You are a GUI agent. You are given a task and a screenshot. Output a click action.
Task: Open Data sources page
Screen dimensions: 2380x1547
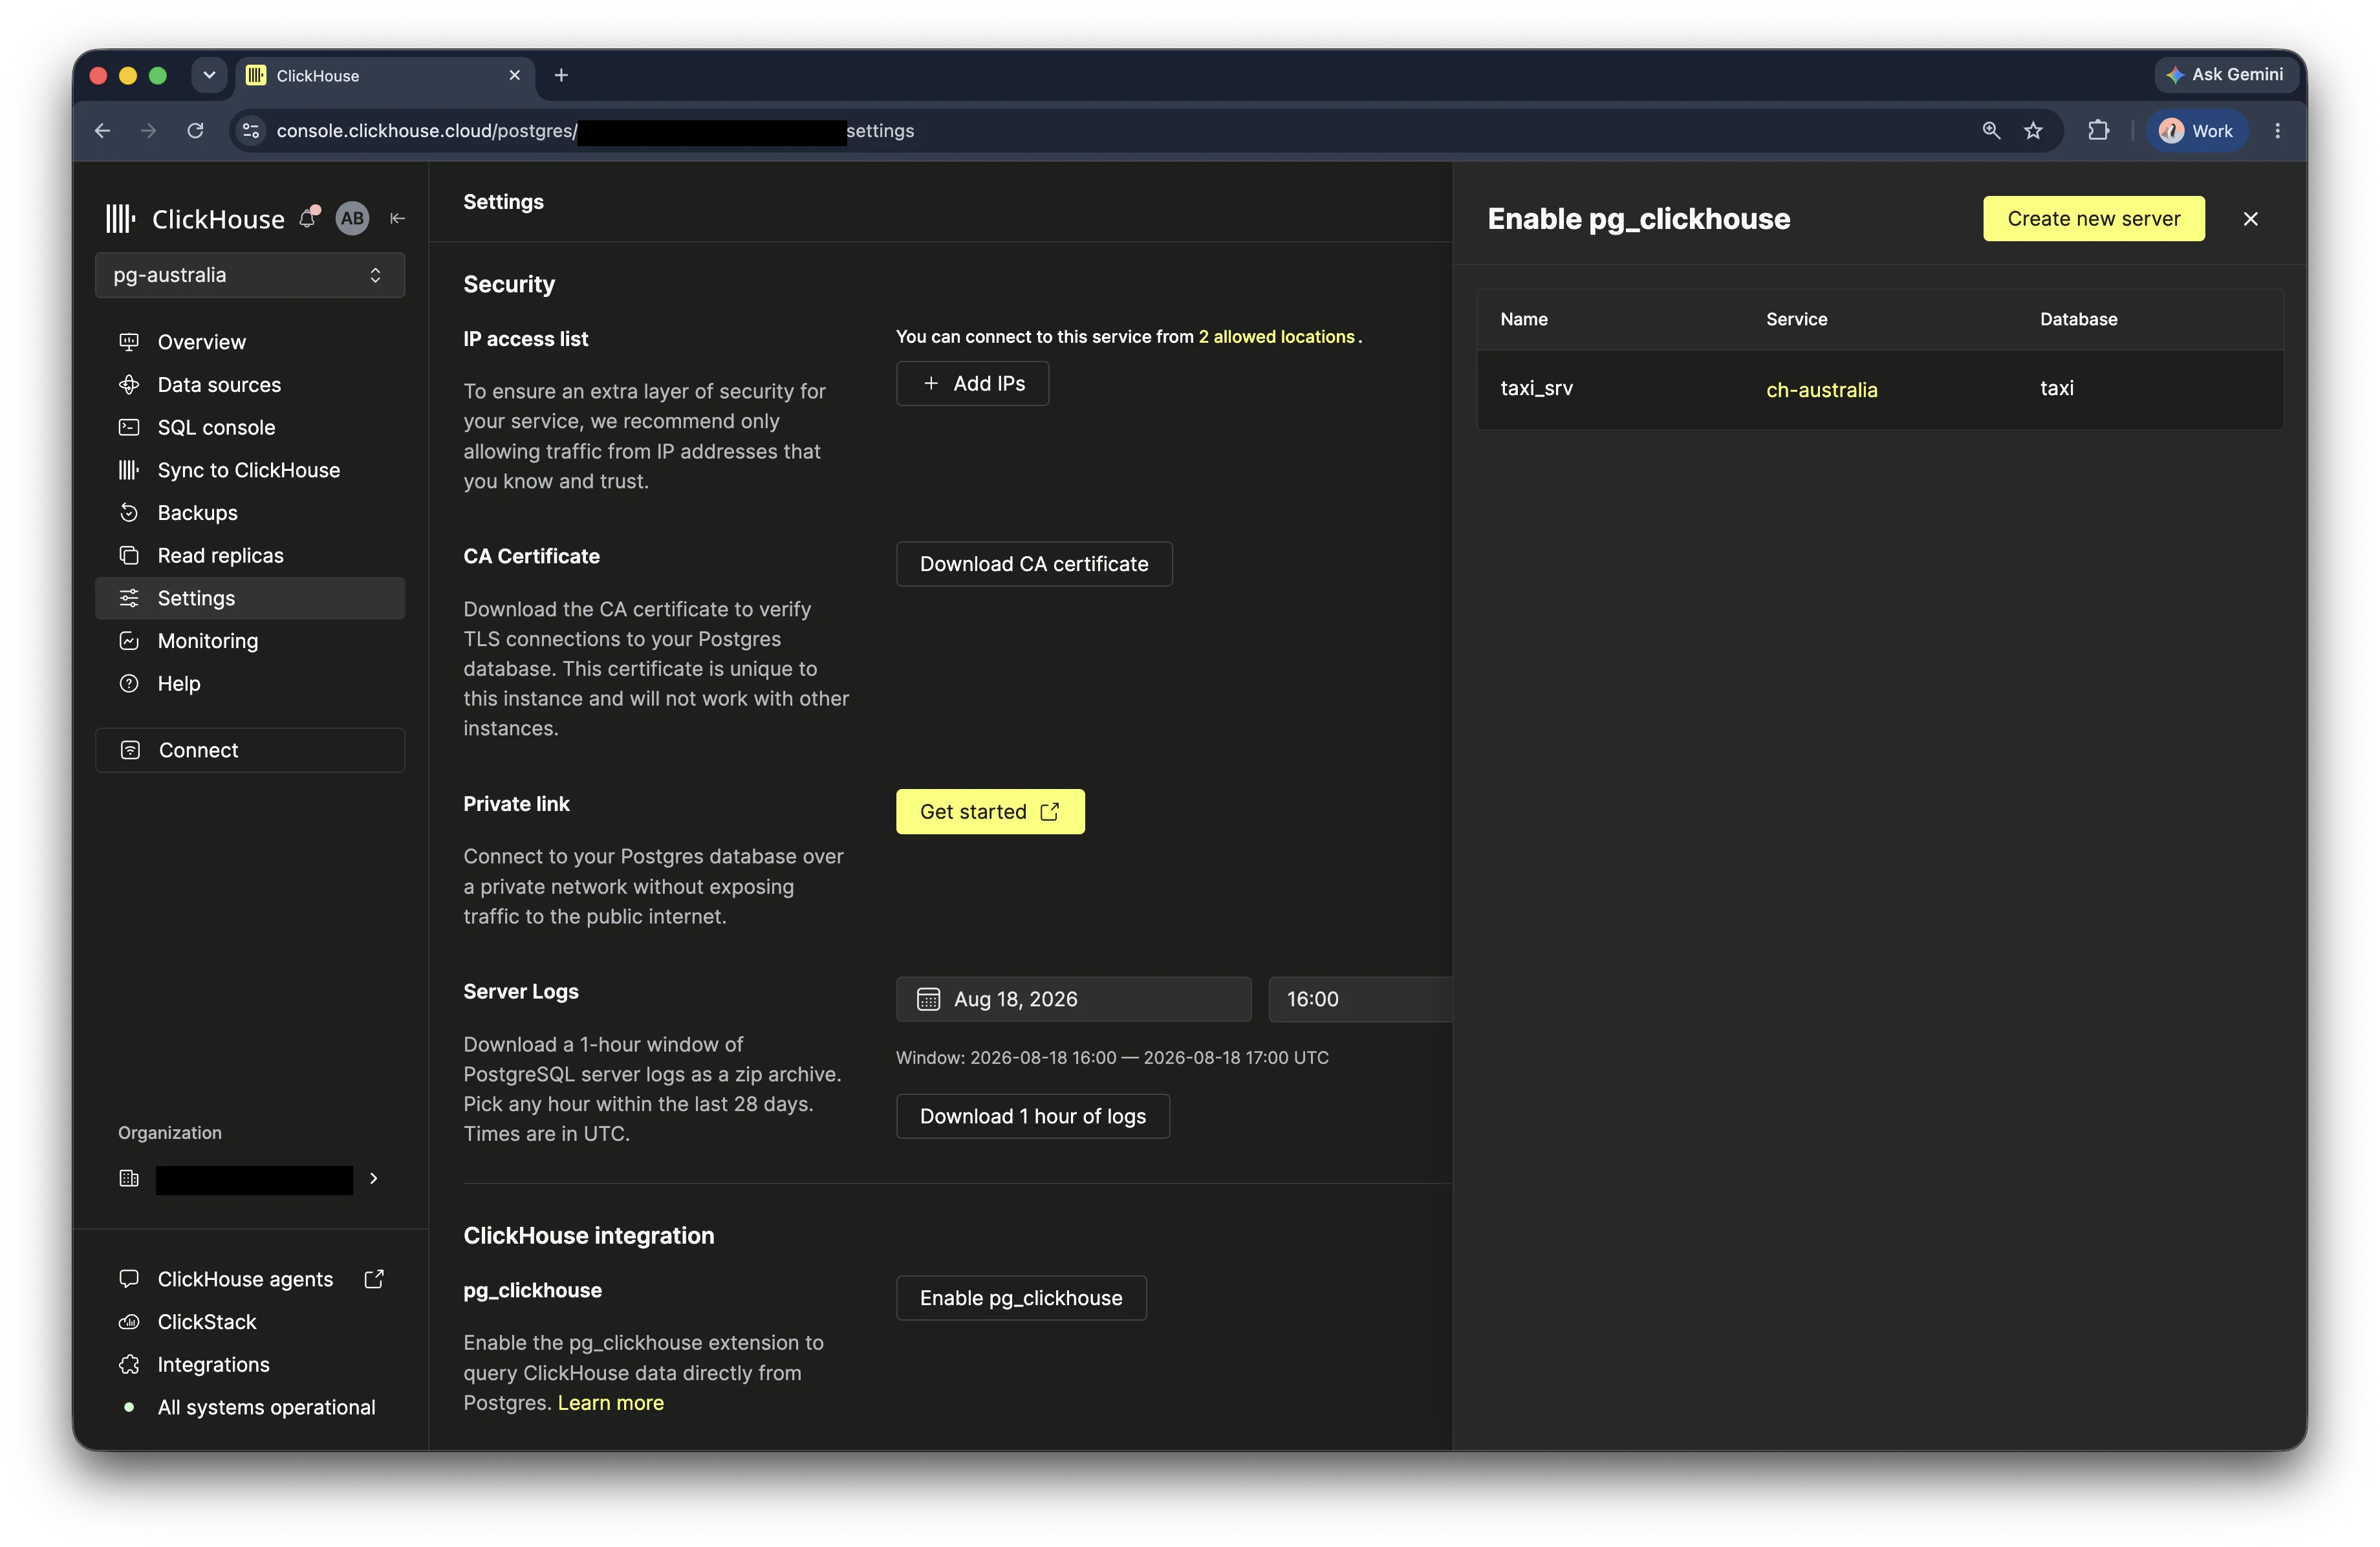tap(250, 385)
